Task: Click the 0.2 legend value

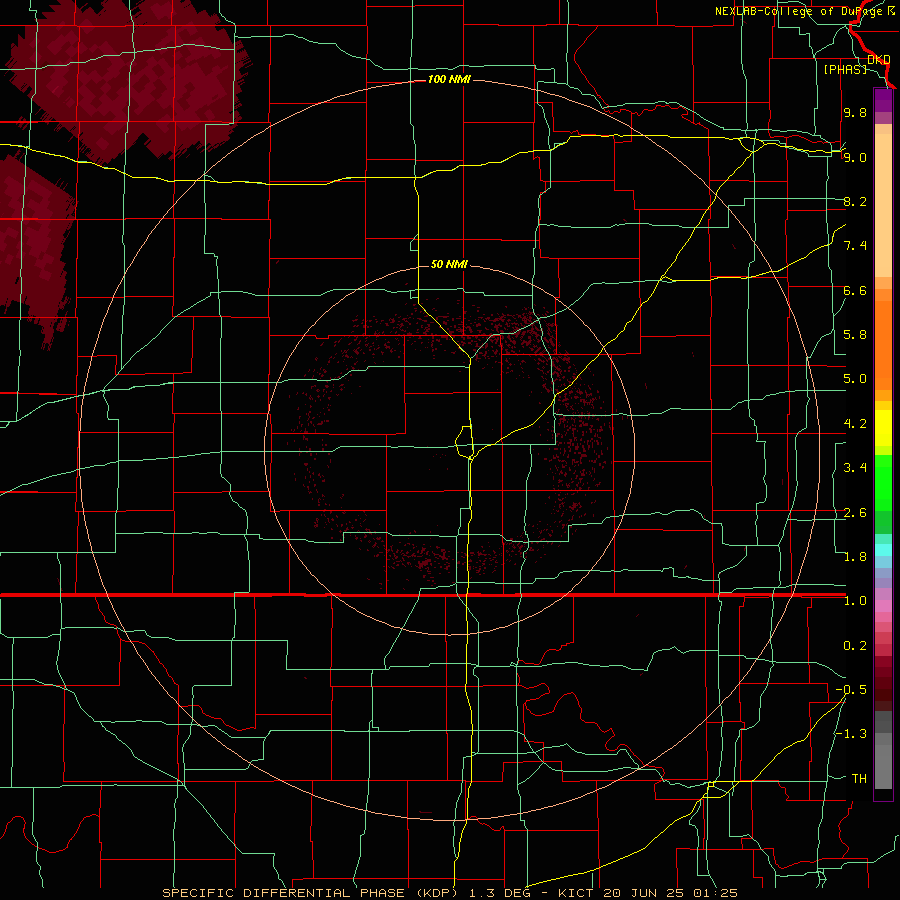Action: click(855, 646)
